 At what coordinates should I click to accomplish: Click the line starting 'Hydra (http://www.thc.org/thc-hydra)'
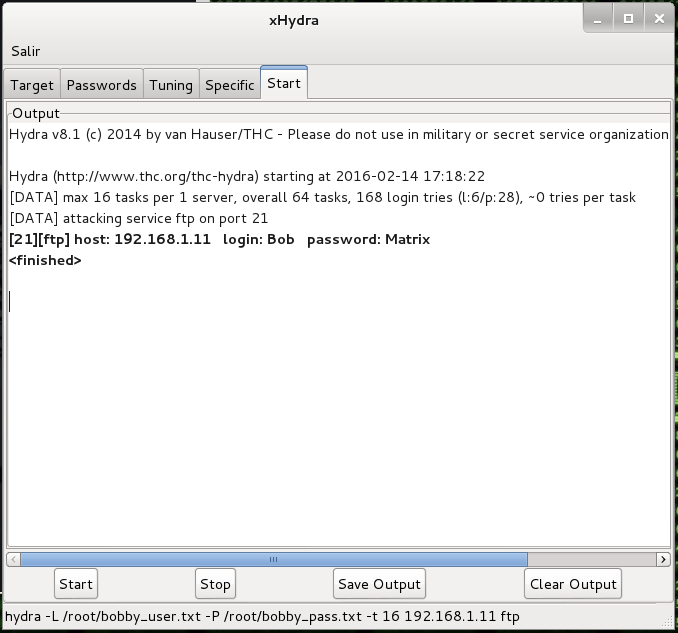pos(246,176)
